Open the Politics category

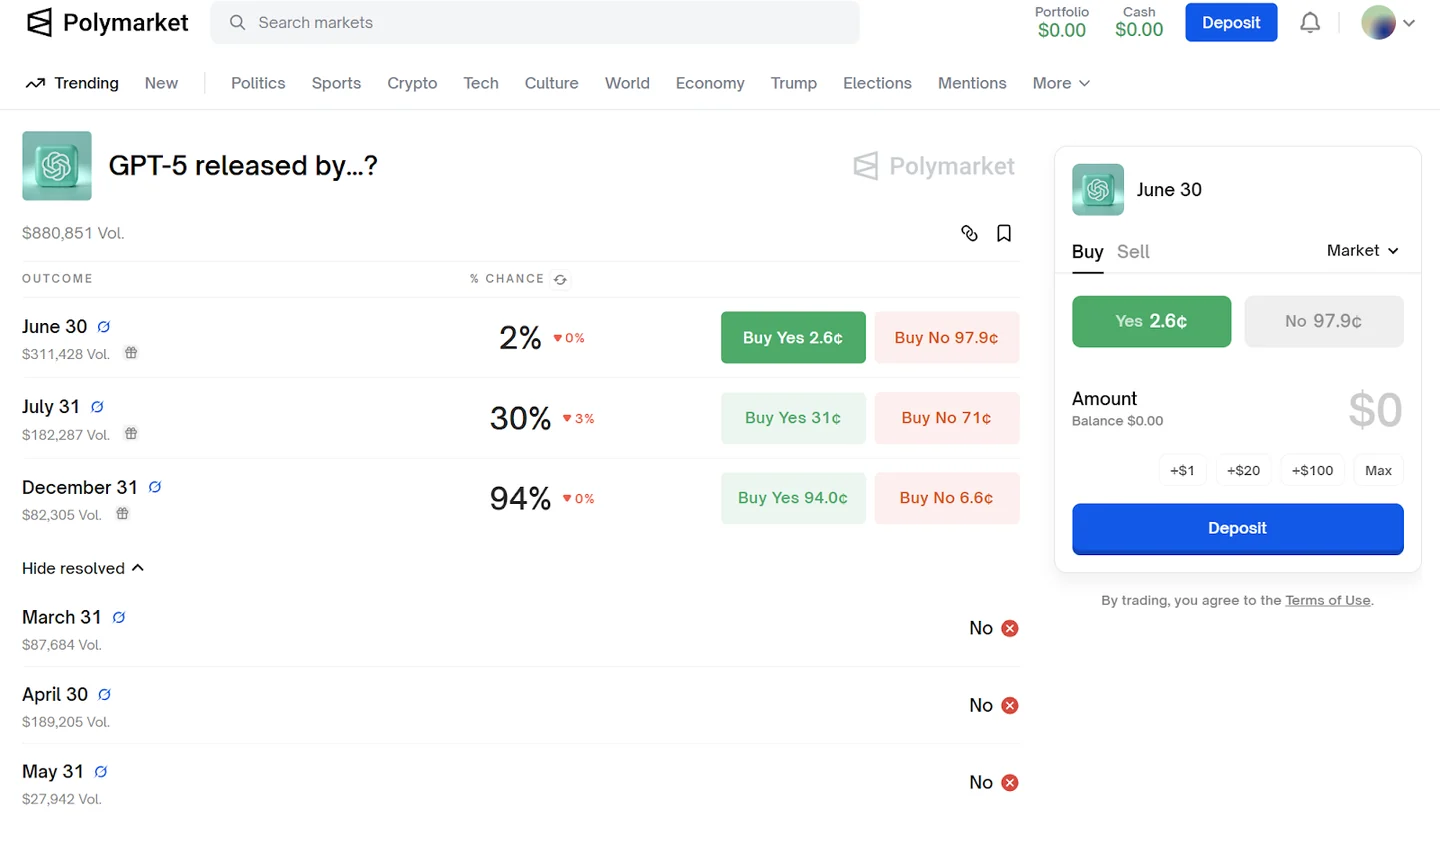pos(258,83)
